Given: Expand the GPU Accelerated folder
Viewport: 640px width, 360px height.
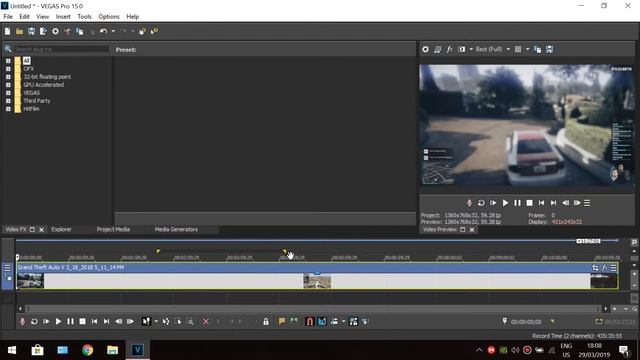Looking at the screenshot, I should pyautogui.click(x=8, y=85).
